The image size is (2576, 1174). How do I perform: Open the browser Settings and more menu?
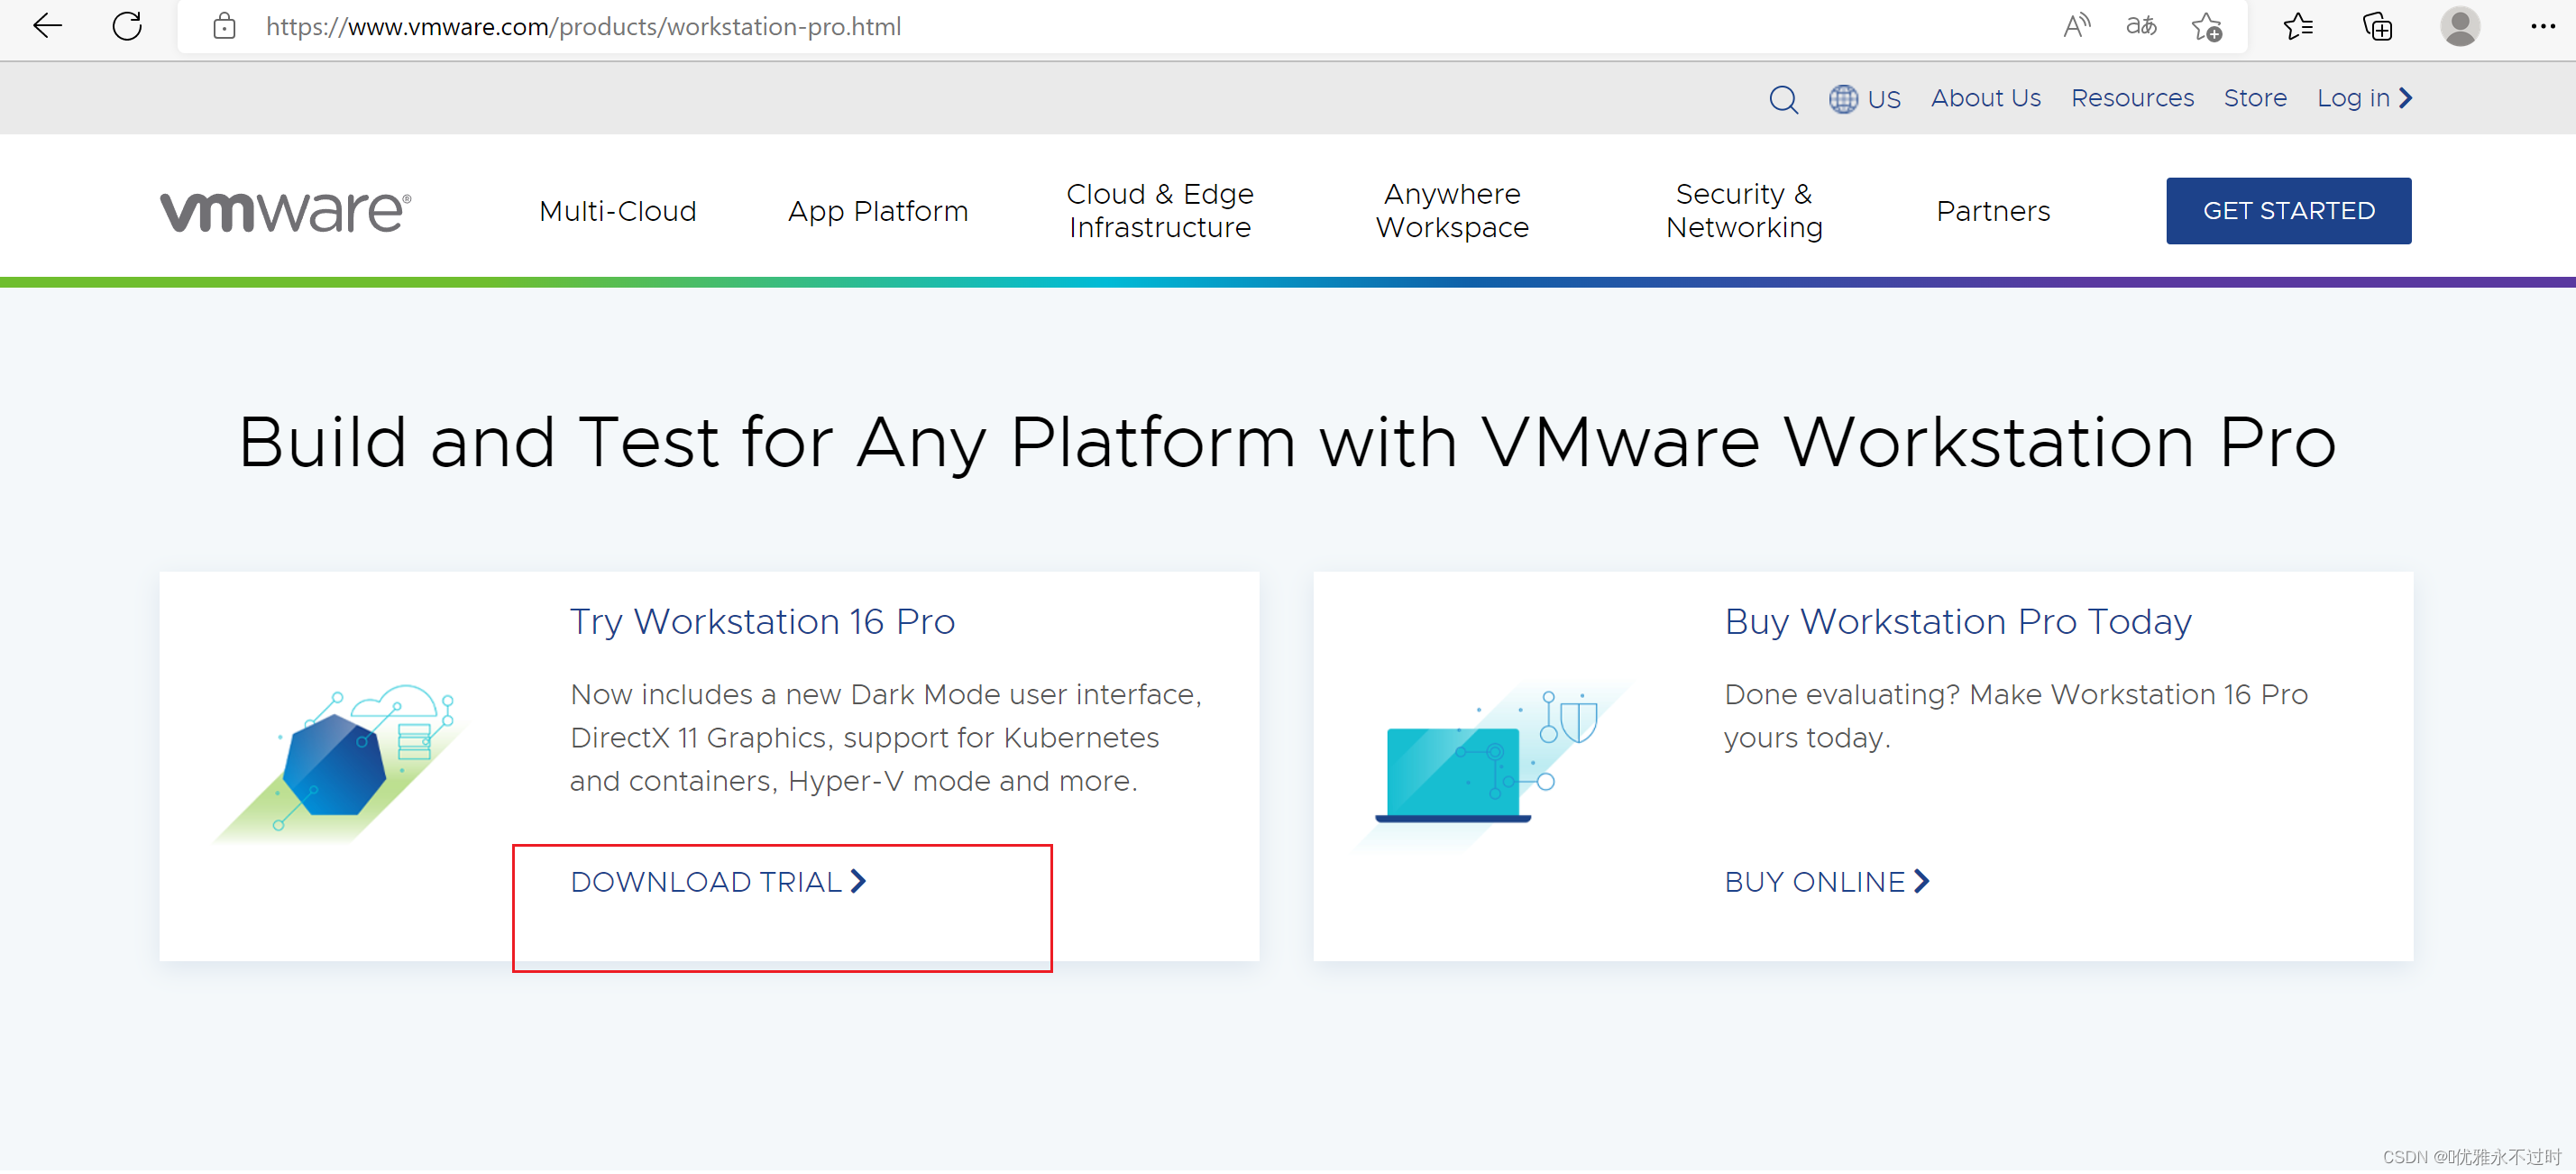pyautogui.click(x=2542, y=26)
